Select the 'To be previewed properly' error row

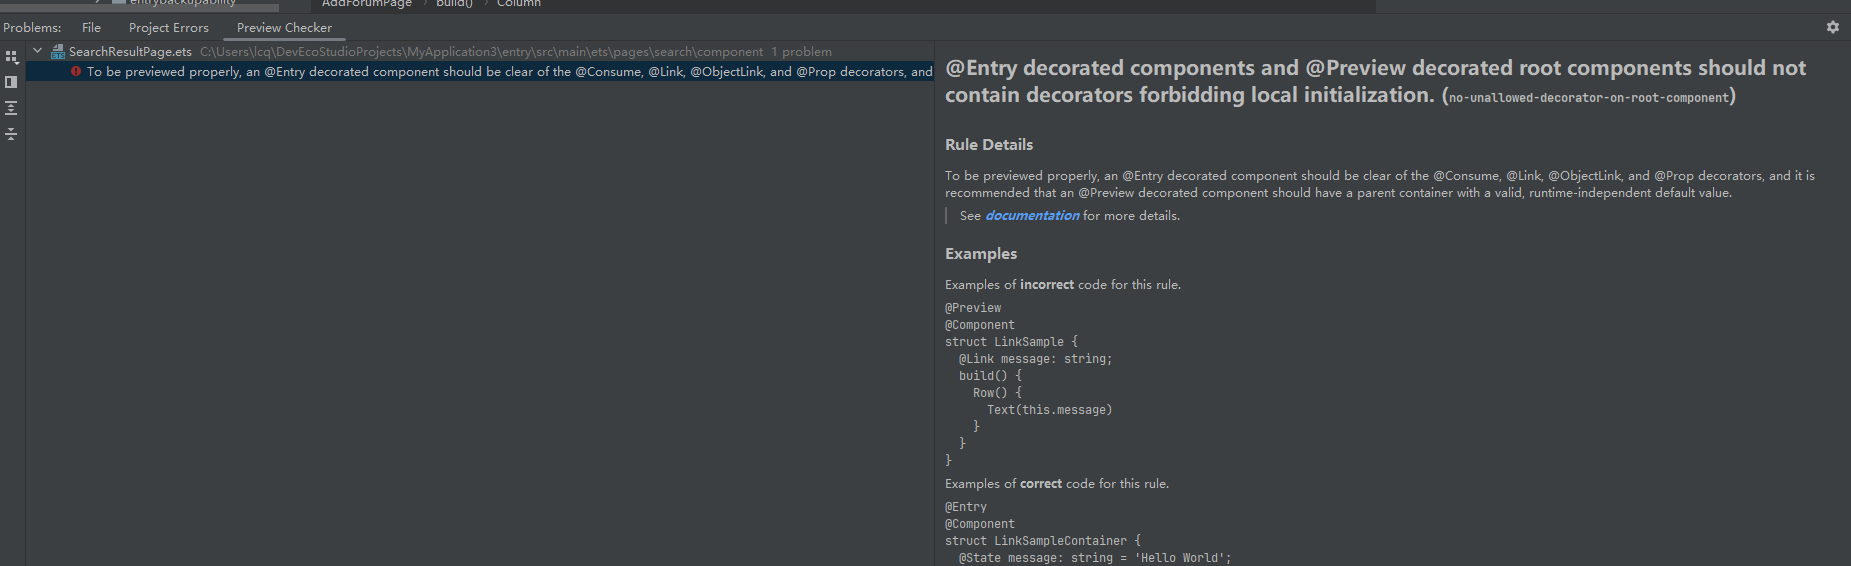tap(480, 71)
